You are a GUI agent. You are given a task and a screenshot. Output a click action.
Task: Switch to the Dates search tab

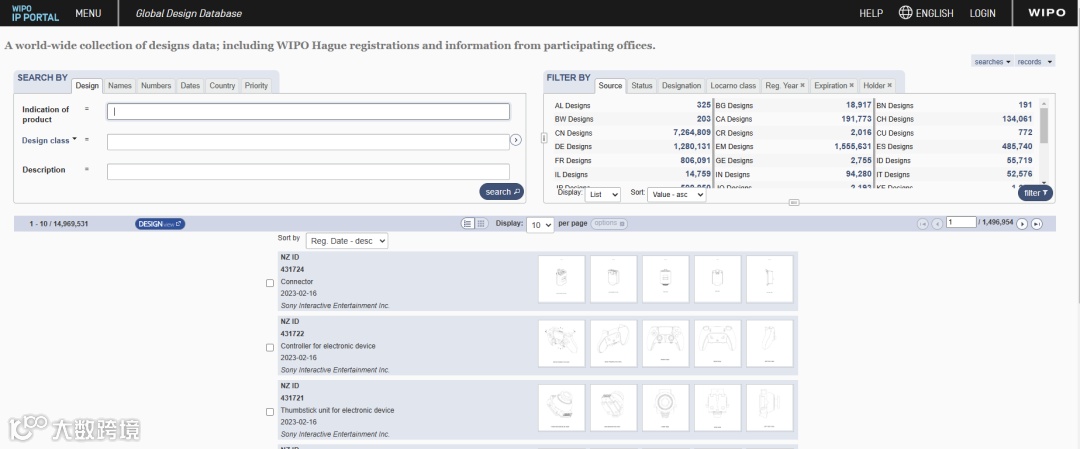[190, 85]
